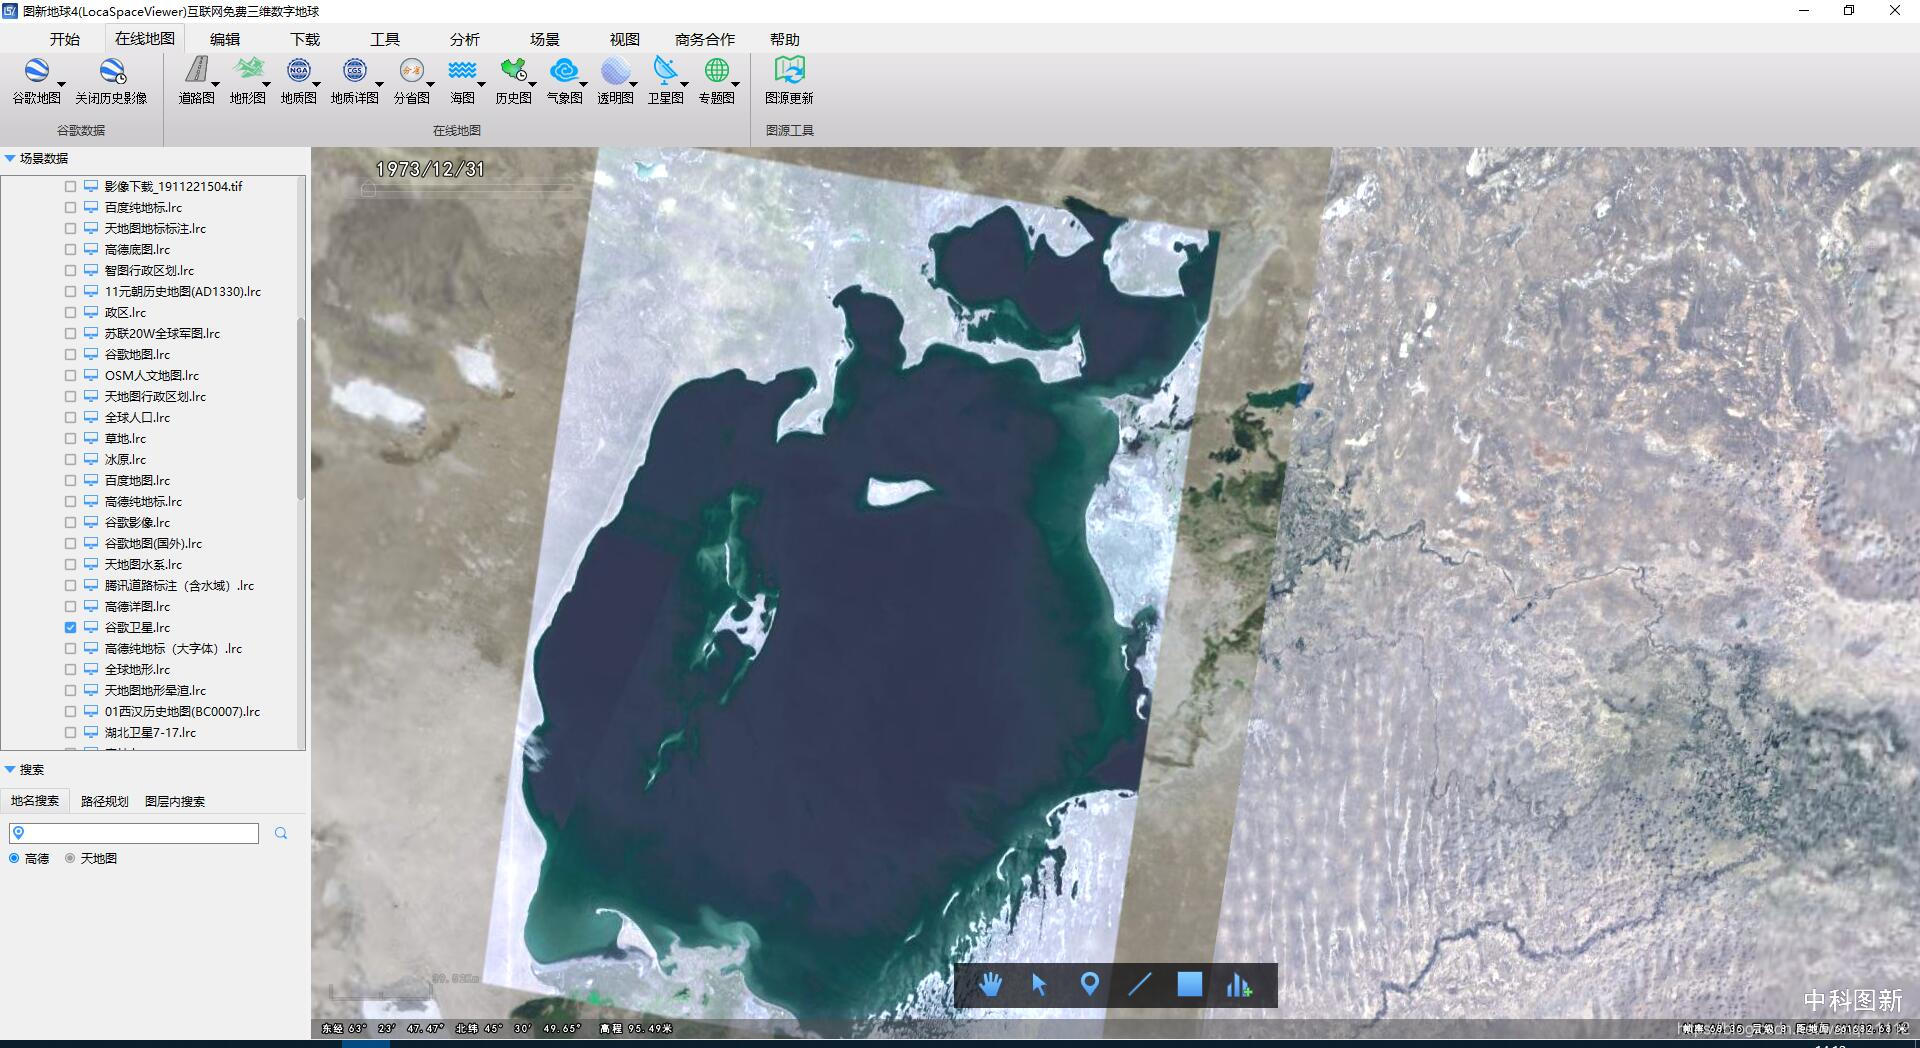Viewport: 1920px width, 1048px height.
Task: Click the search magnifier icon
Action: [281, 833]
